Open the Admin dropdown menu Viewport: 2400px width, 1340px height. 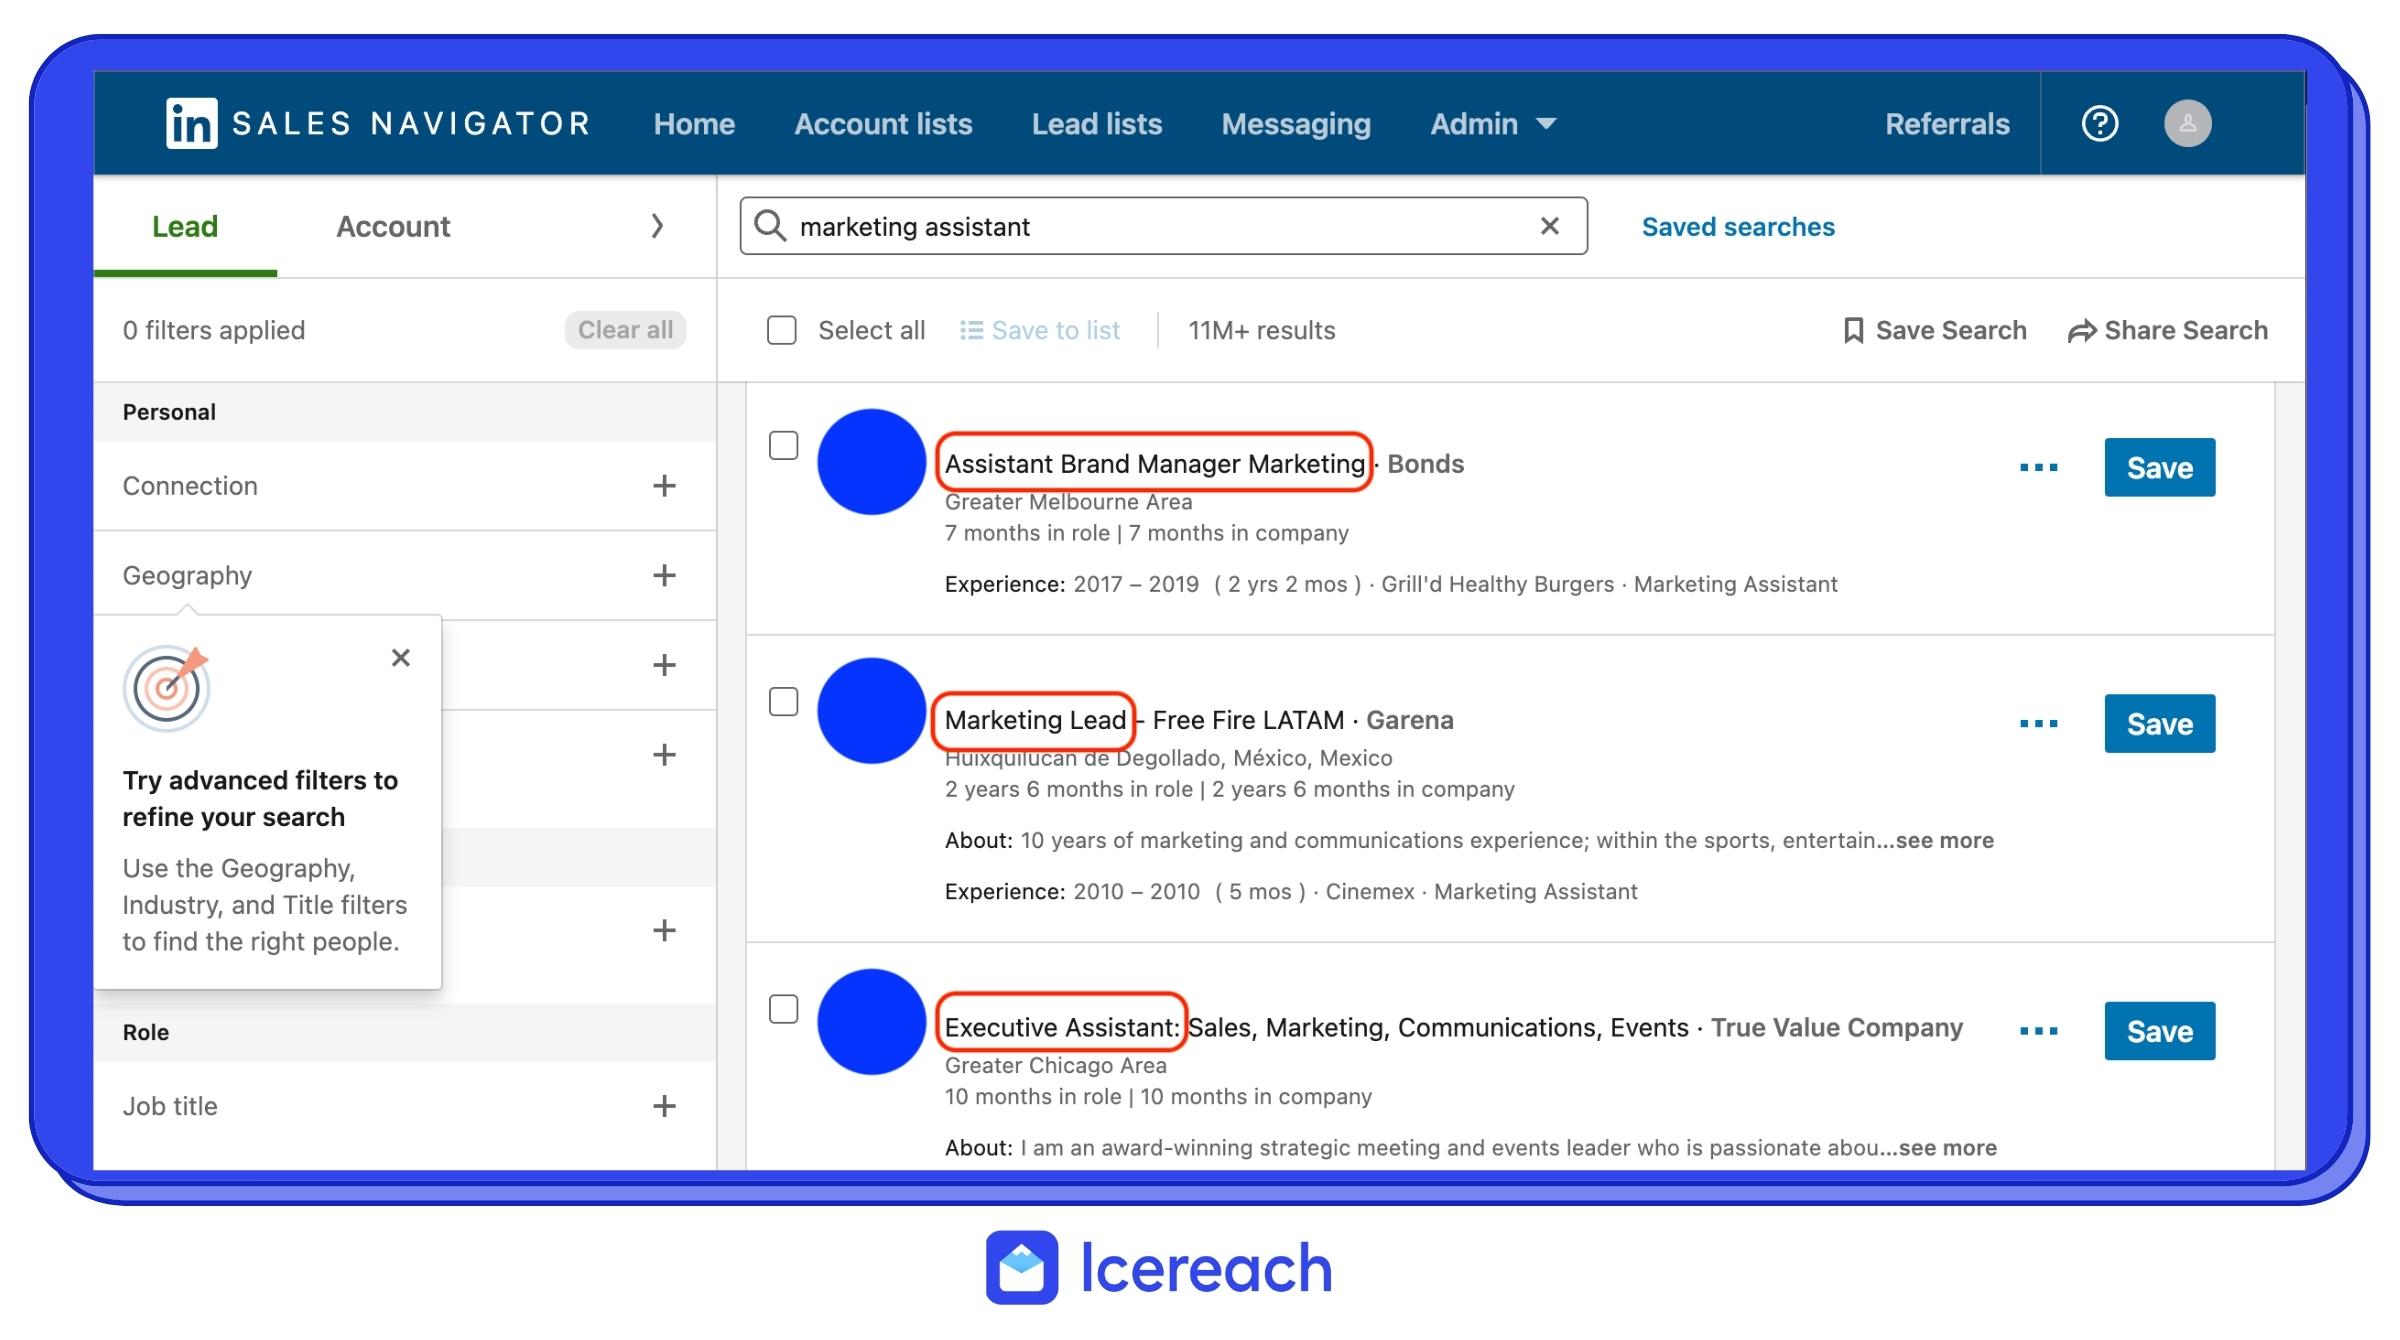[1492, 124]
